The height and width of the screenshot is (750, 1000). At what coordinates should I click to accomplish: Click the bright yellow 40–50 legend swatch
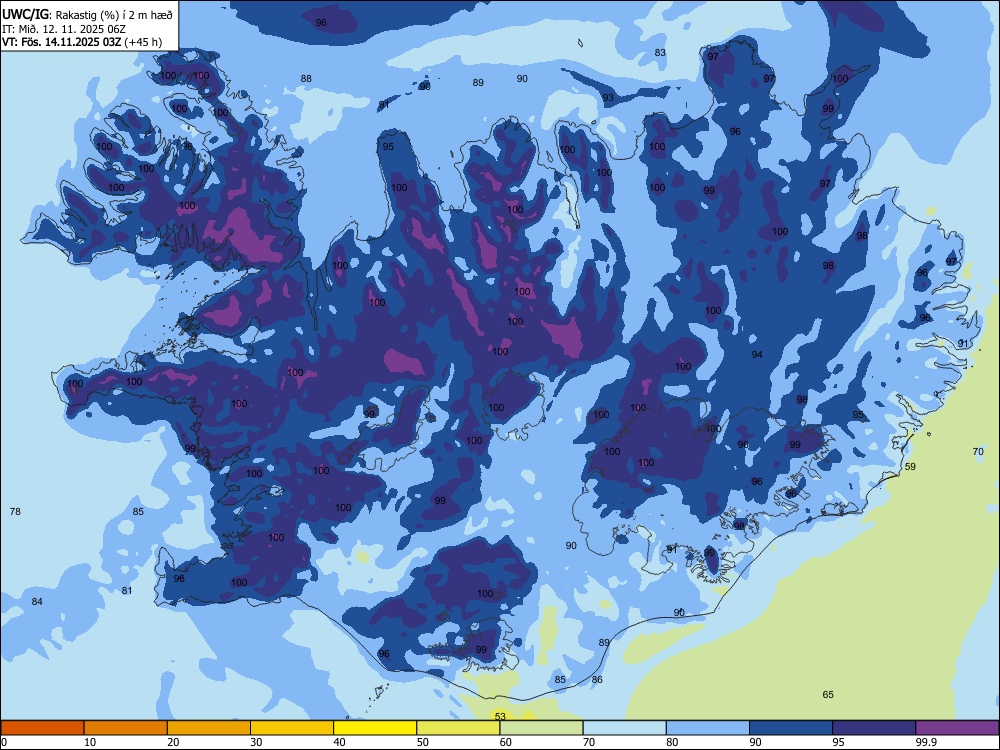coord(375,728)
